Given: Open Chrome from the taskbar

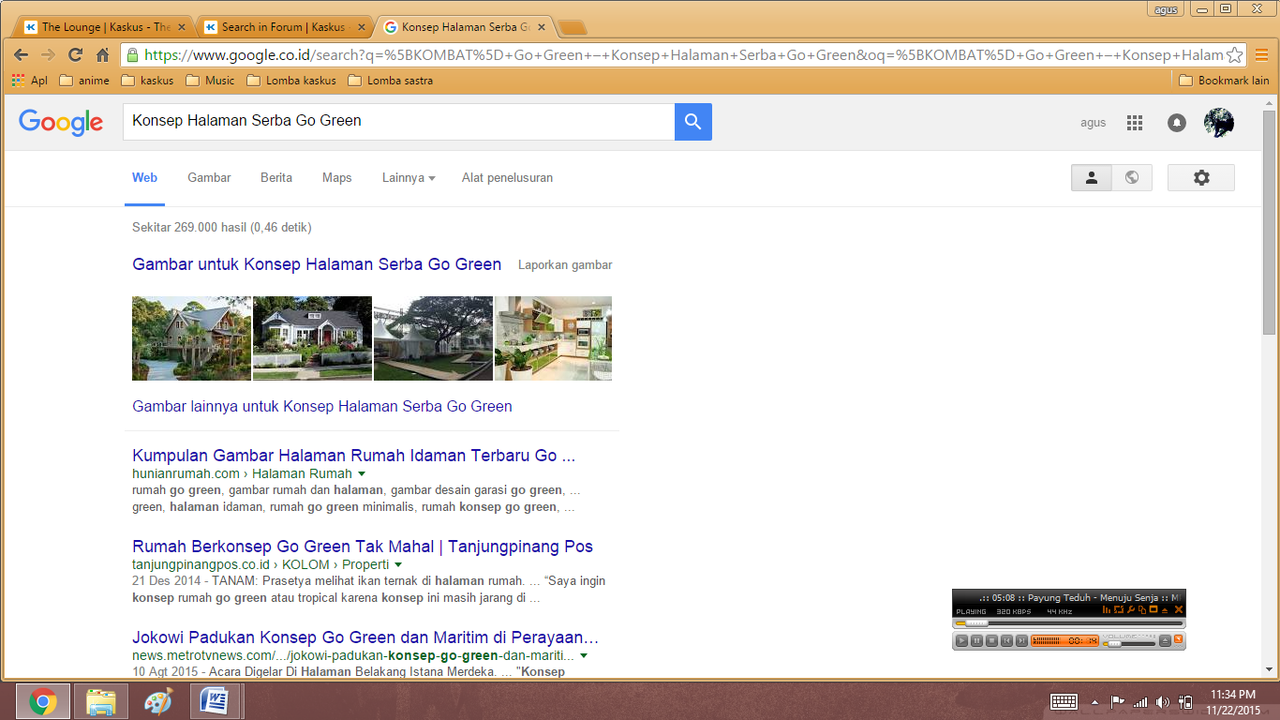Looking at the screenshot, I should (42, 702).
